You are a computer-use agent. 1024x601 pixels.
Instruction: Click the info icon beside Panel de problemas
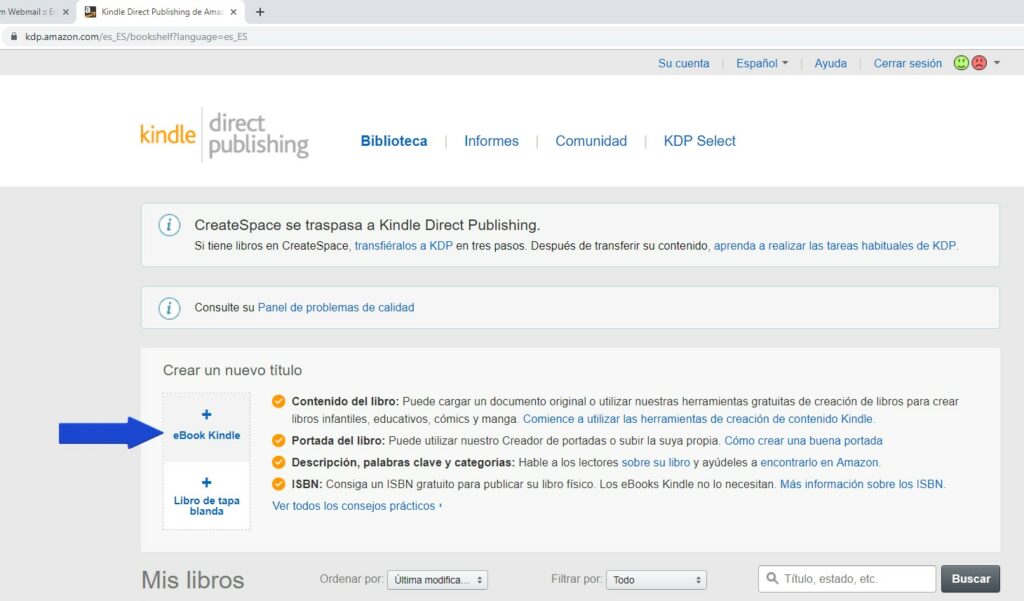(x=169, y=308)
